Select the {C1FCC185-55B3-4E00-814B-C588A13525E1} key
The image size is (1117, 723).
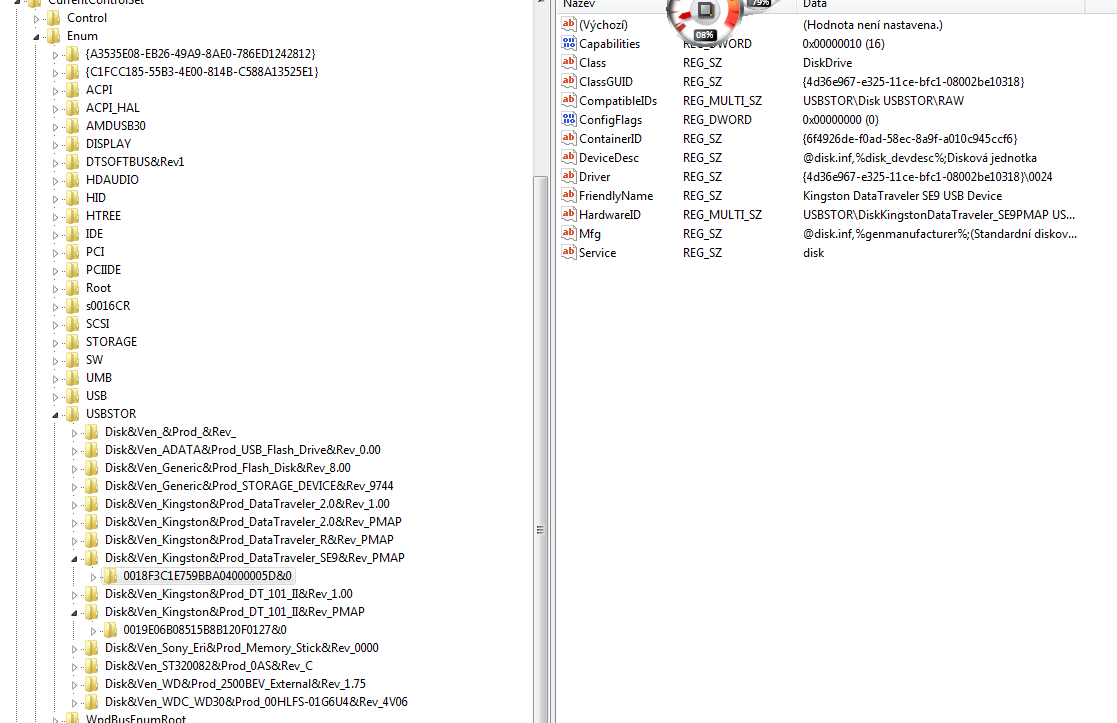click(202, 72)
